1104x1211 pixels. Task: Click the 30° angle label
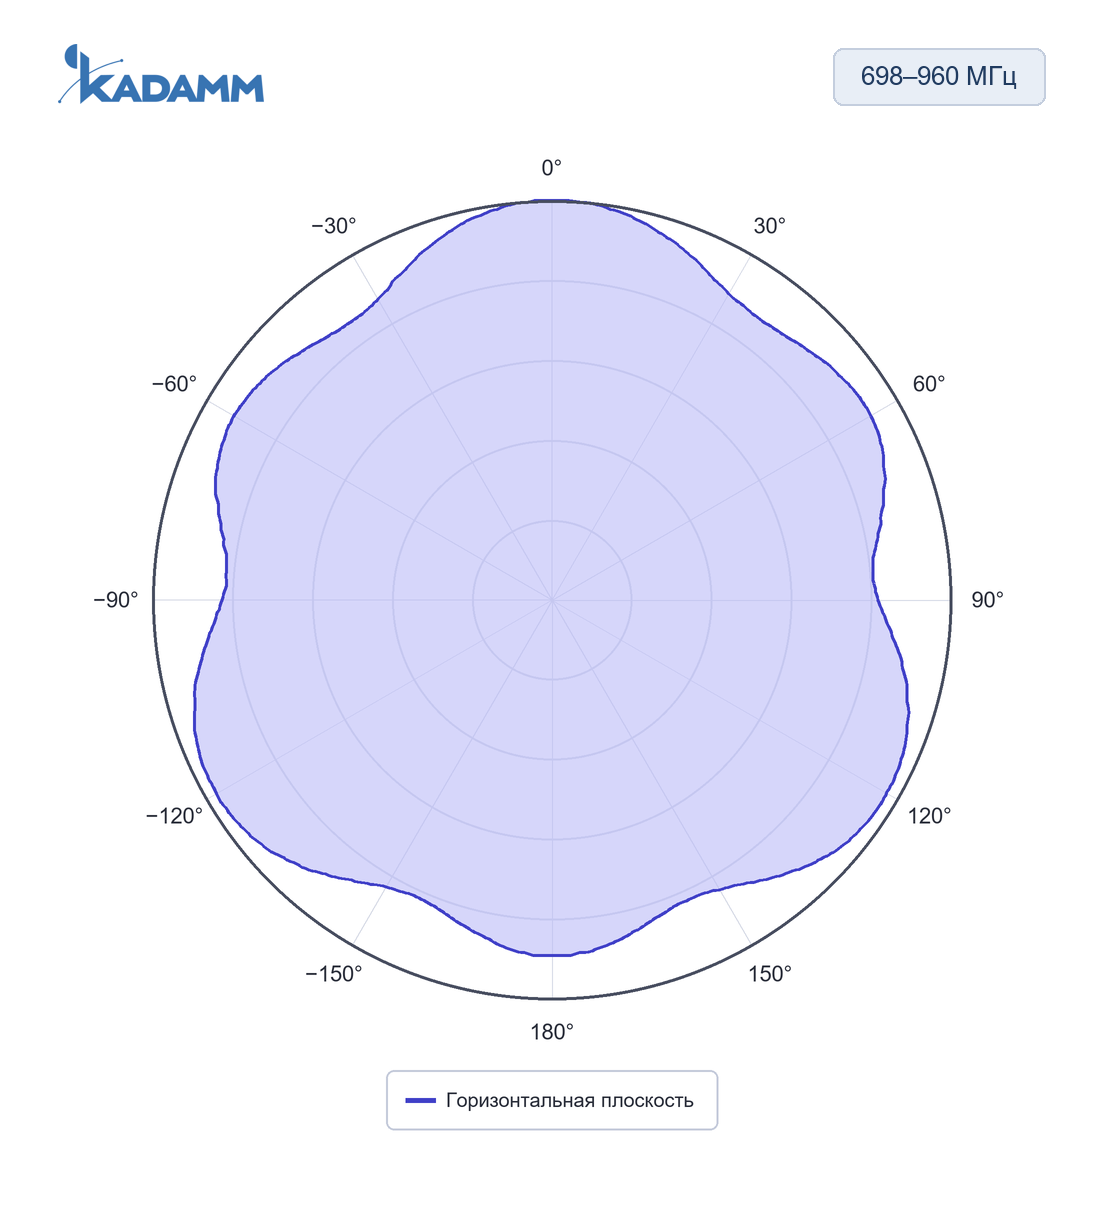pos(769,226)
